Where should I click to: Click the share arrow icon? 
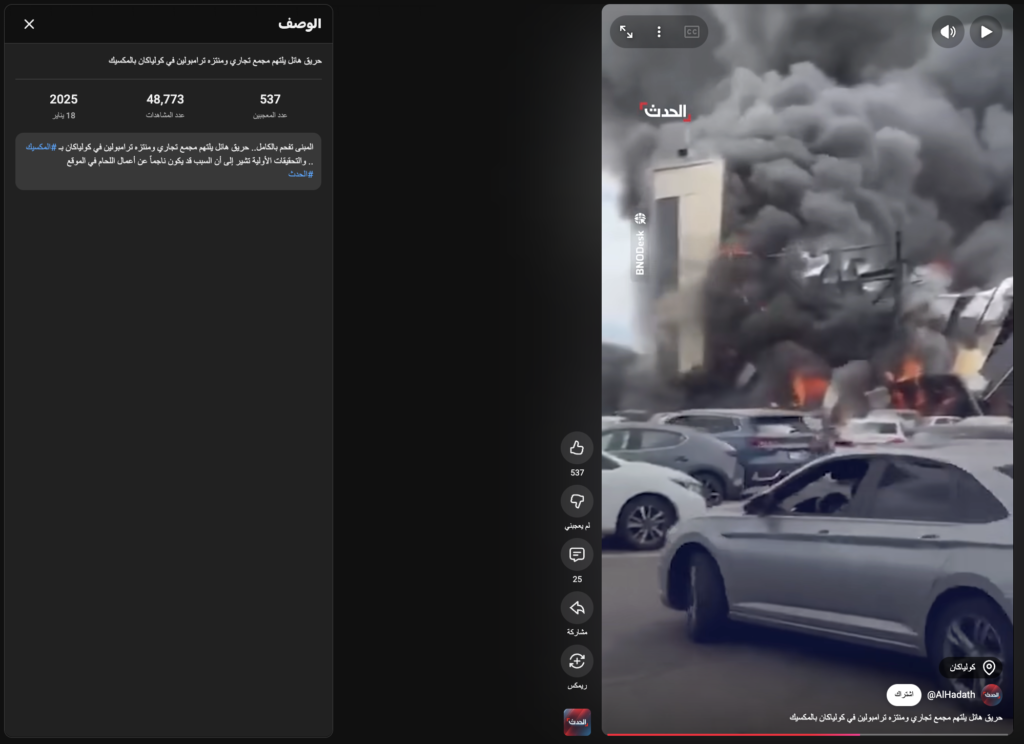(577, 608)
